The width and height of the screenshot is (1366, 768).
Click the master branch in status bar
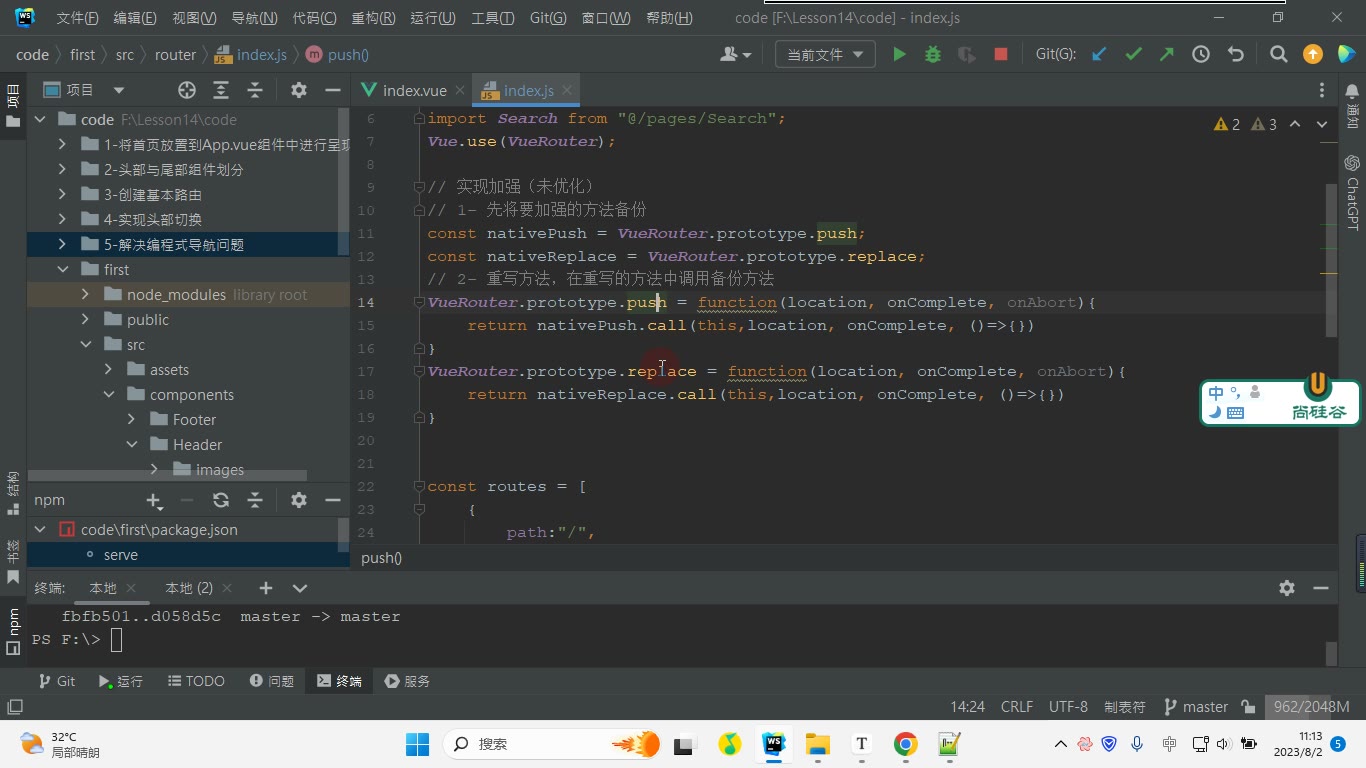[1196, 706]
